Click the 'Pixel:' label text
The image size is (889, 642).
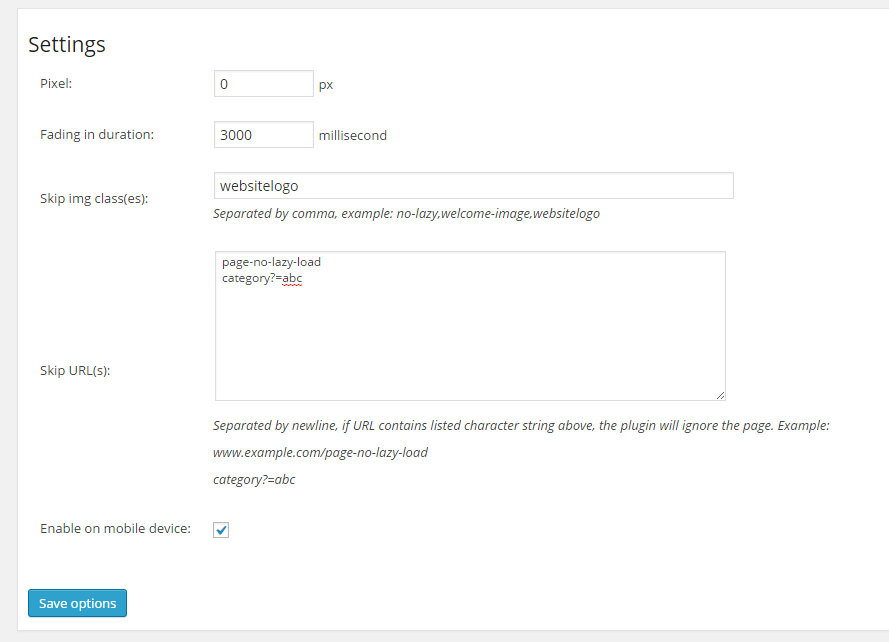pyautogui.click(x=56, y=83)
